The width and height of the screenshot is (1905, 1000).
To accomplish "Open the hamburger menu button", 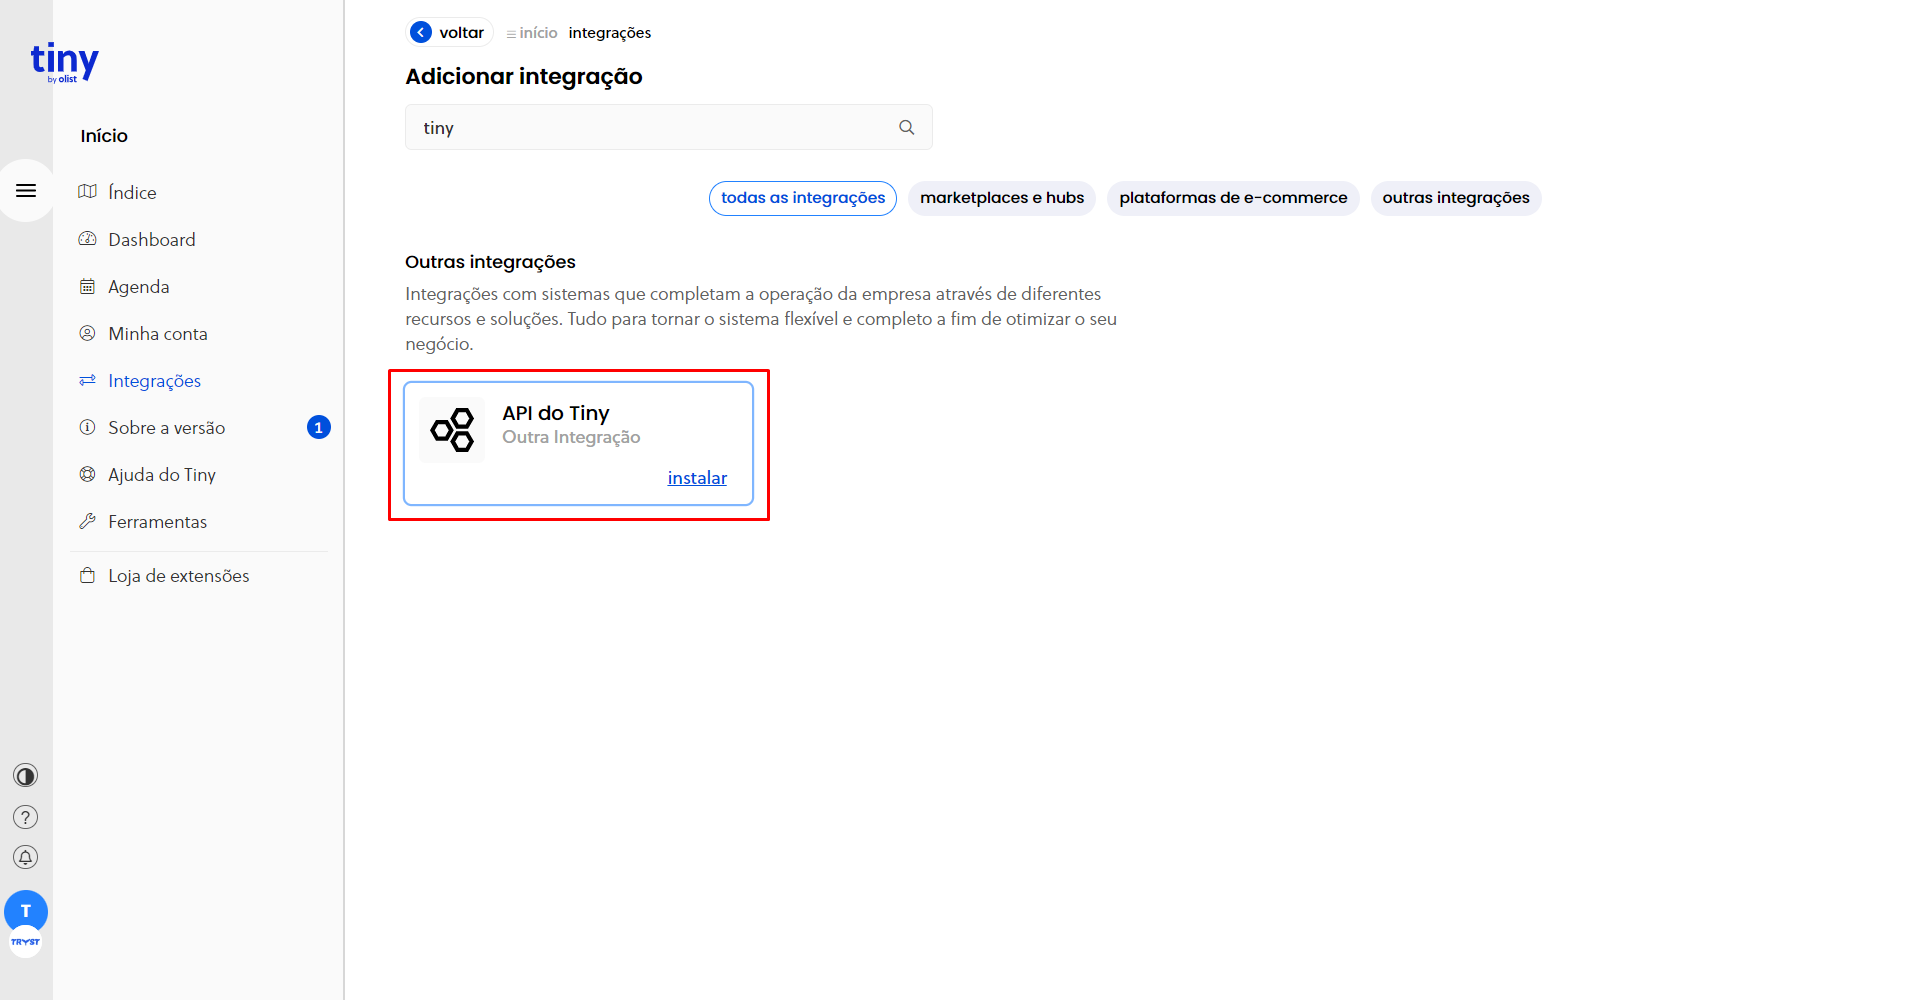I will pyautogui.click(x=26, y=190).
